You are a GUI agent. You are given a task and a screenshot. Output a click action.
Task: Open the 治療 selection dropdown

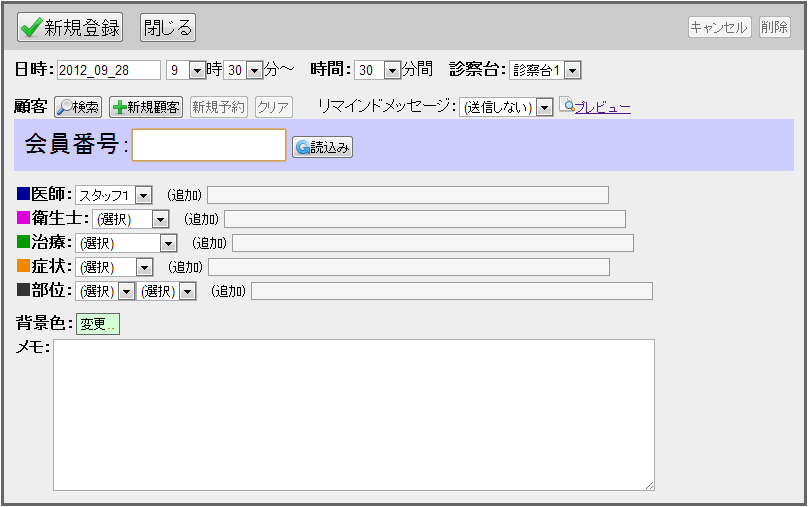click(x=126, y=243)
